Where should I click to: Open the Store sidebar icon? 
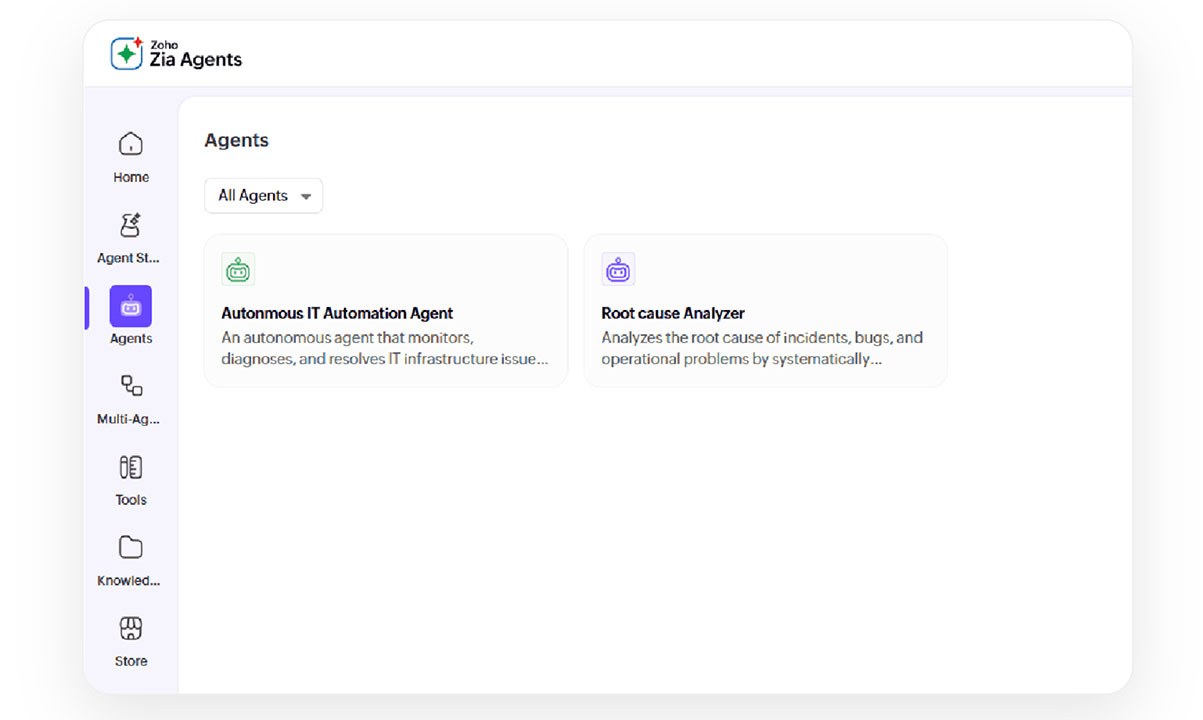(x=131, y=628)
